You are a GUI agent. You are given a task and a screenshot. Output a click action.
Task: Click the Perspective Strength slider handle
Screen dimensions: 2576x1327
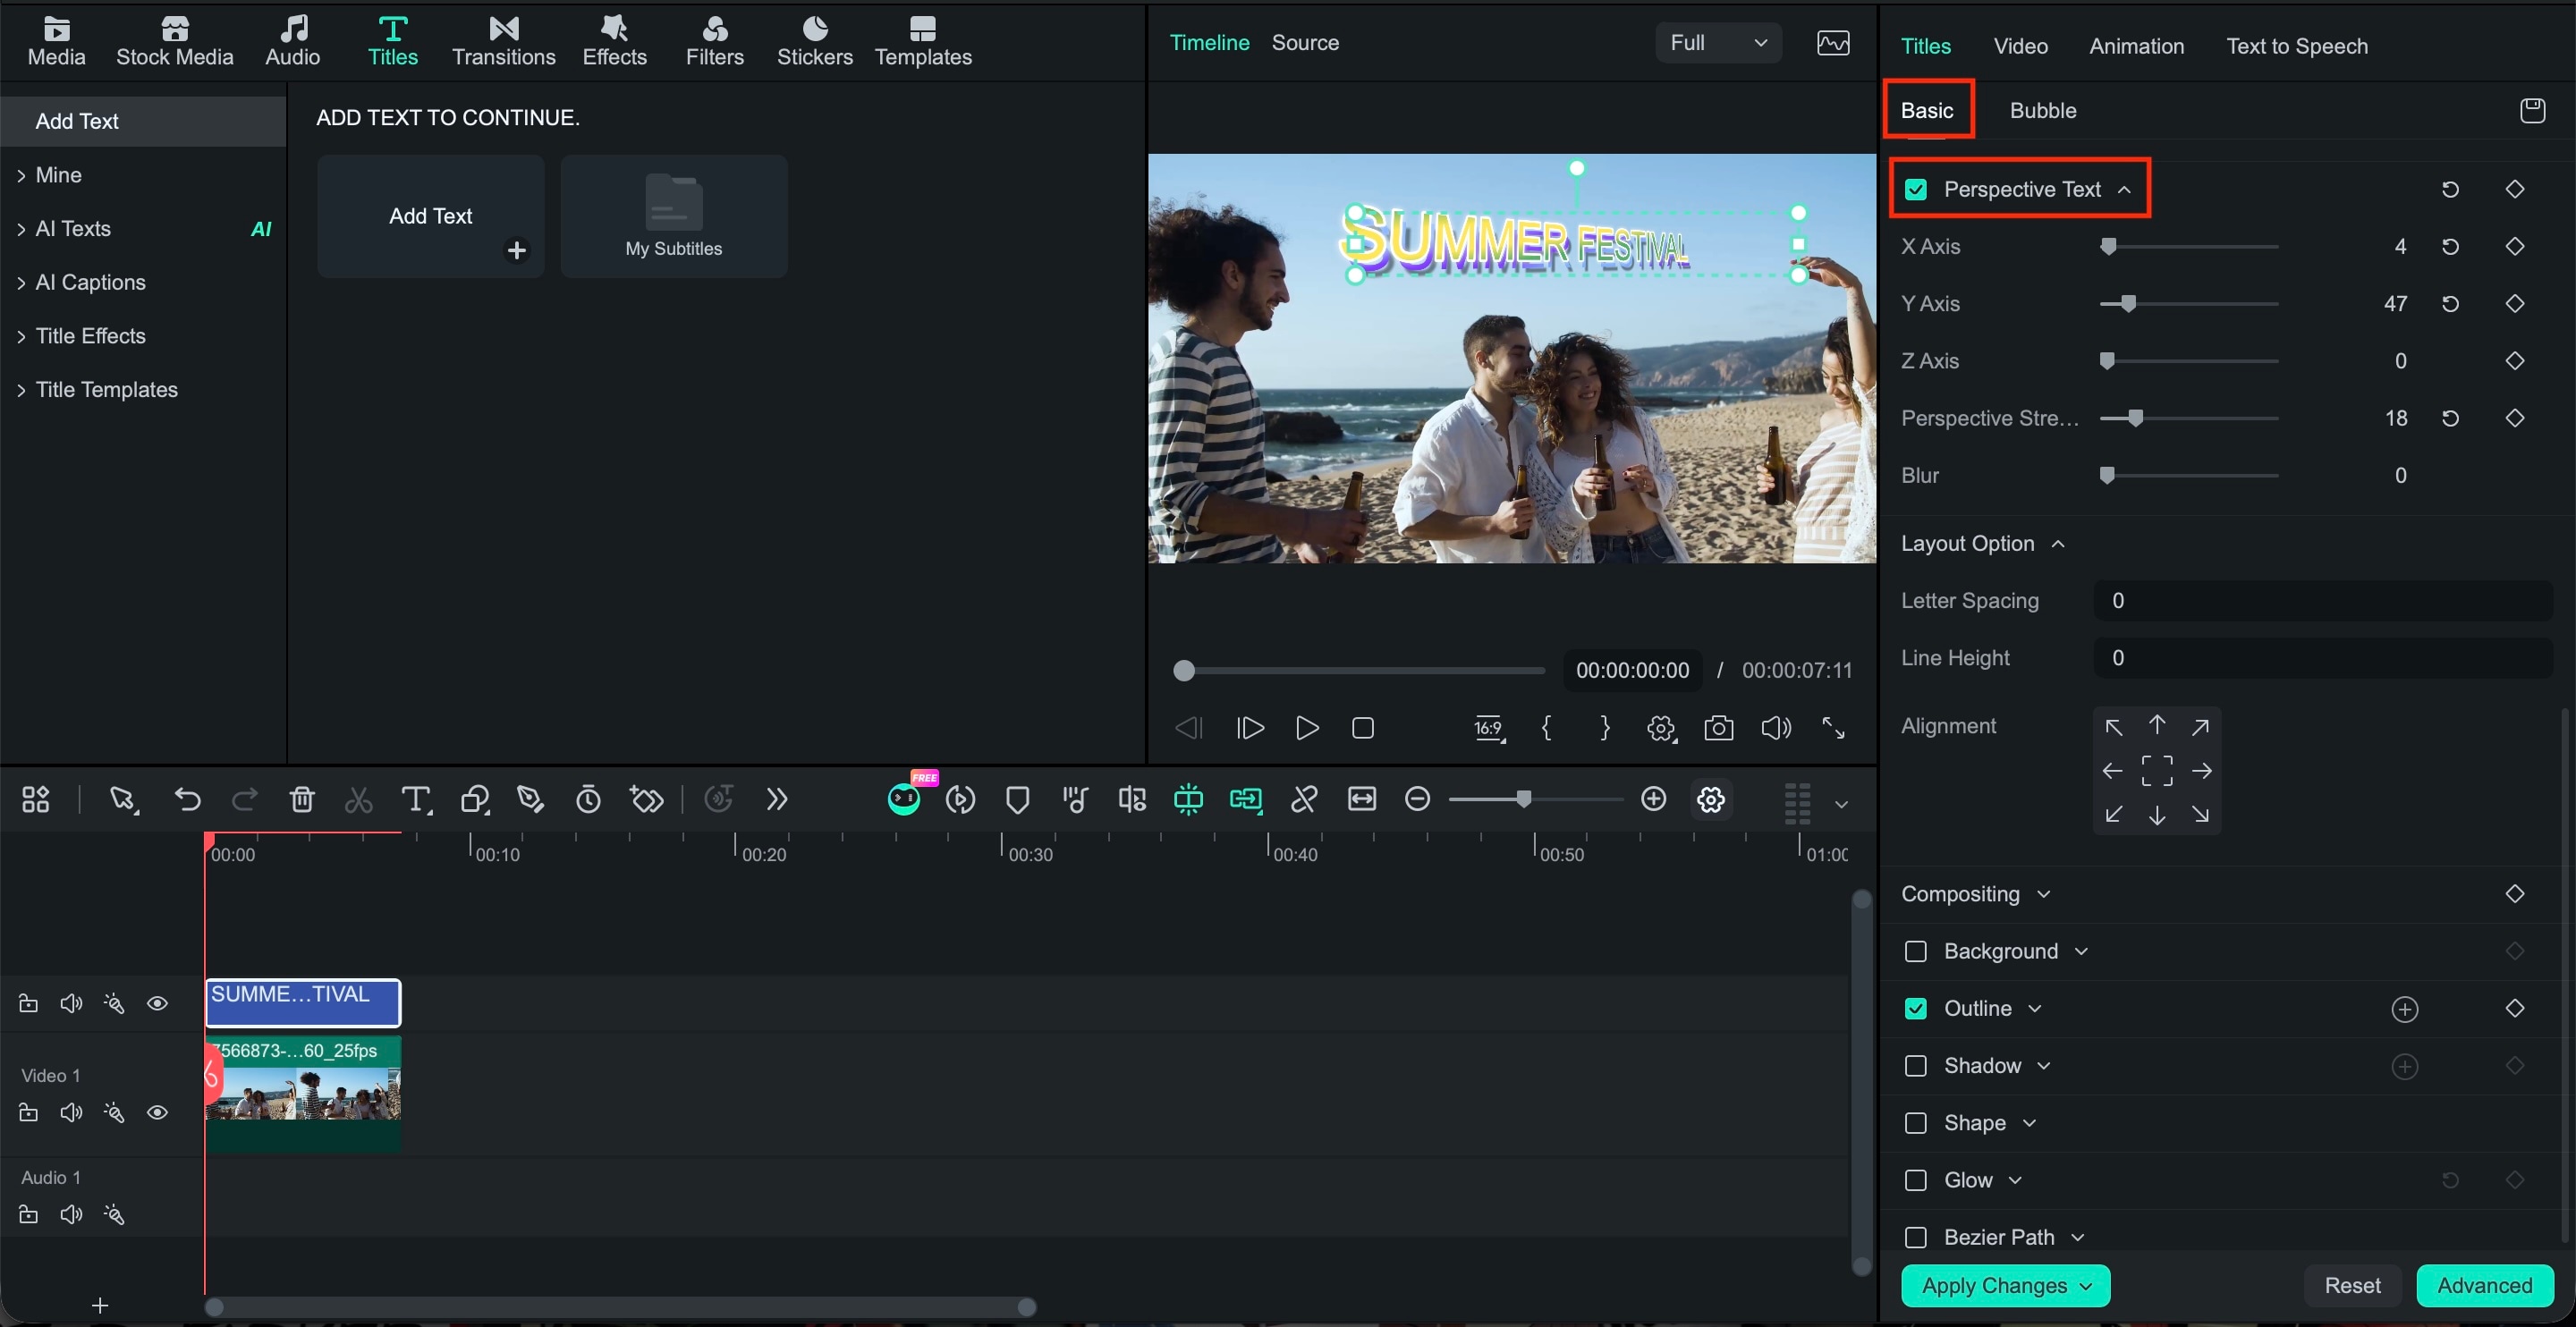tap(2135, 418)
